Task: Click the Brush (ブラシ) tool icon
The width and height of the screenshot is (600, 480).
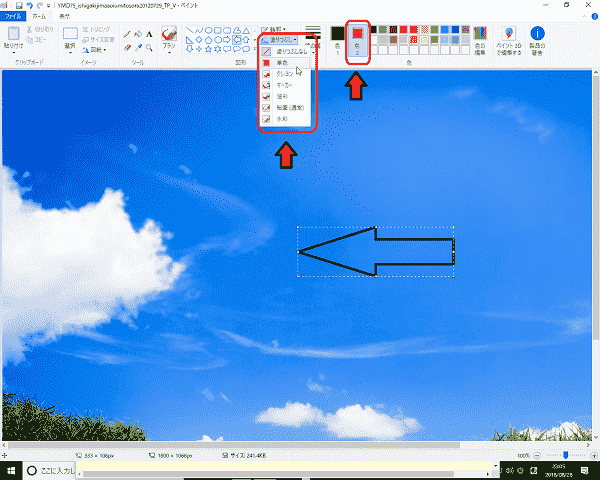Action: pos(169,34)
